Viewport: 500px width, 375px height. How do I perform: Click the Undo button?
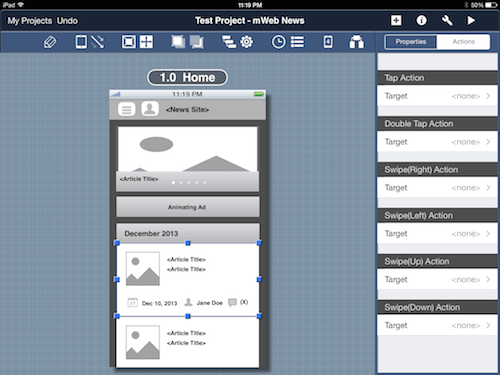coord(67,21)
